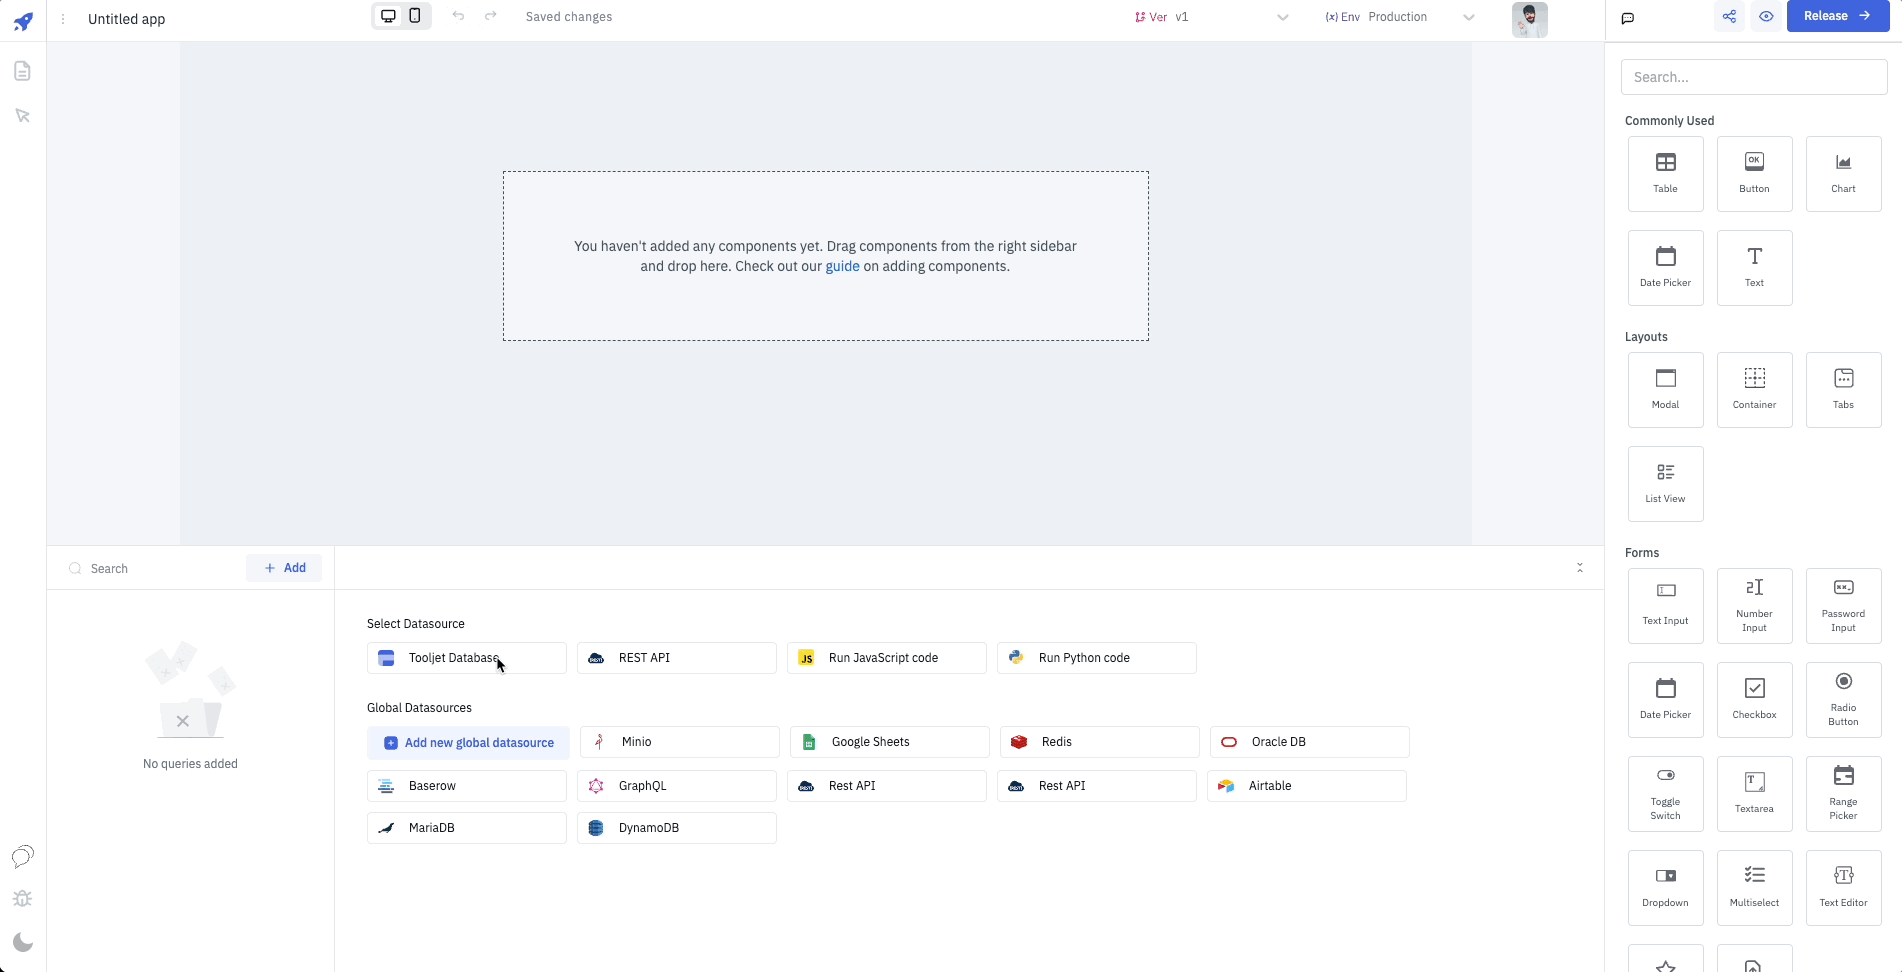
Task: Open comments chat bubble in left sidebar
Action: click(22, 856)
